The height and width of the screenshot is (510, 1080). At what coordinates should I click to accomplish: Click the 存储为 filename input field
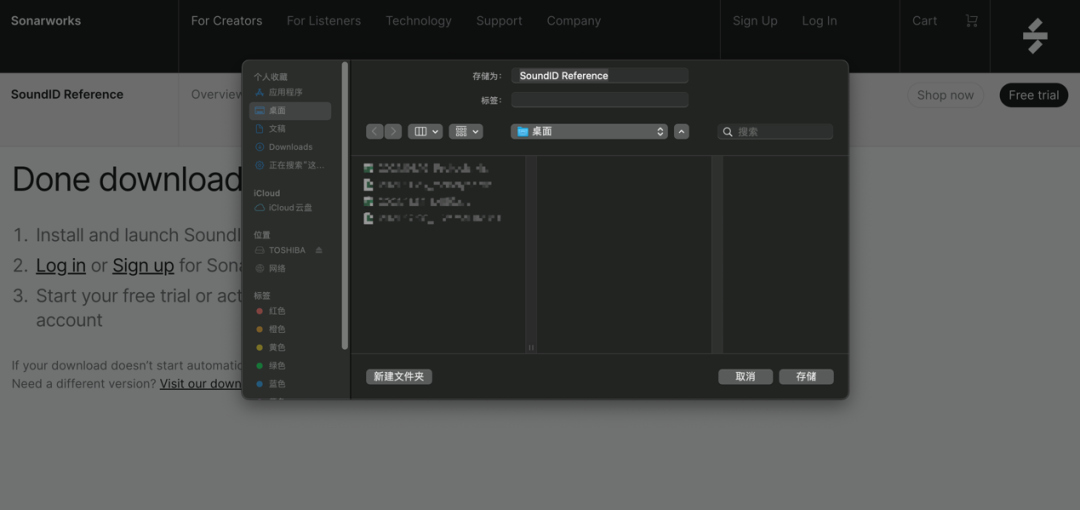tap(599, 76)
